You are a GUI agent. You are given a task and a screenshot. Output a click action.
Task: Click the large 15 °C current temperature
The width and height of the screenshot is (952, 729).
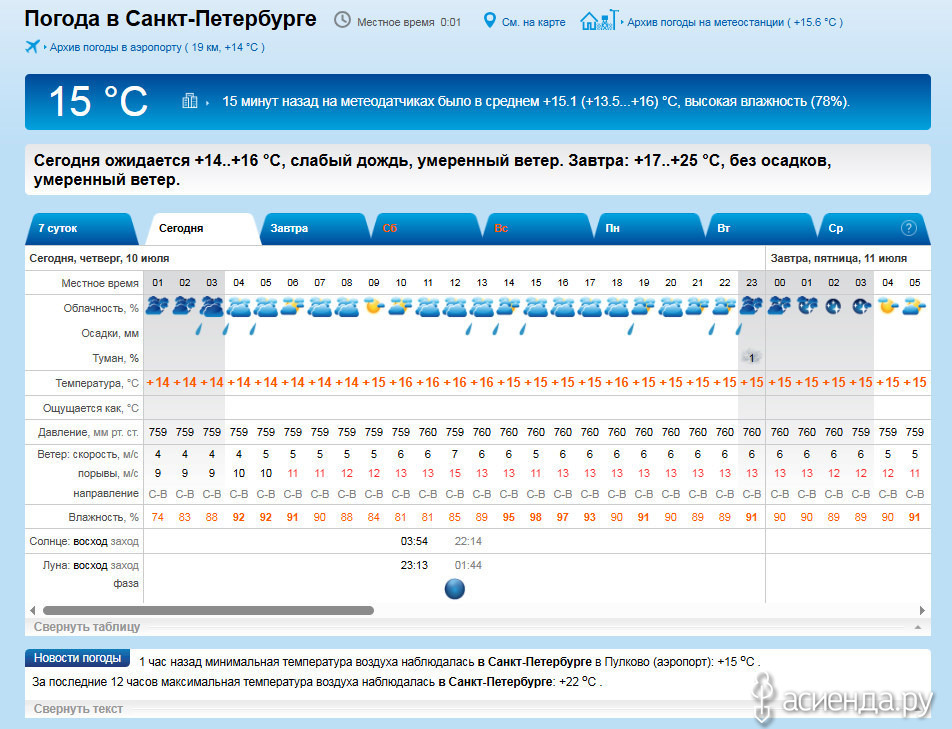pos(98,101)
